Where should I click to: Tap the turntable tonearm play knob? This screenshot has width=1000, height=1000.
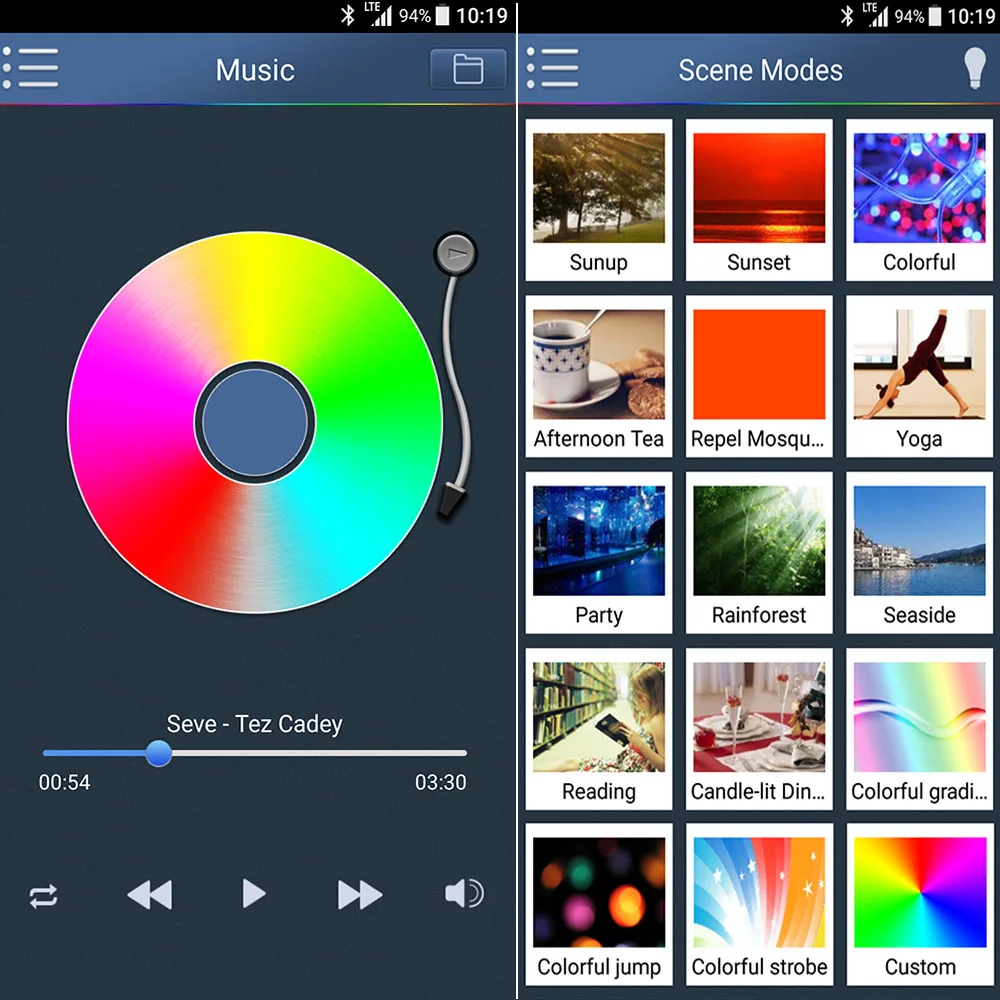point(455,253)
